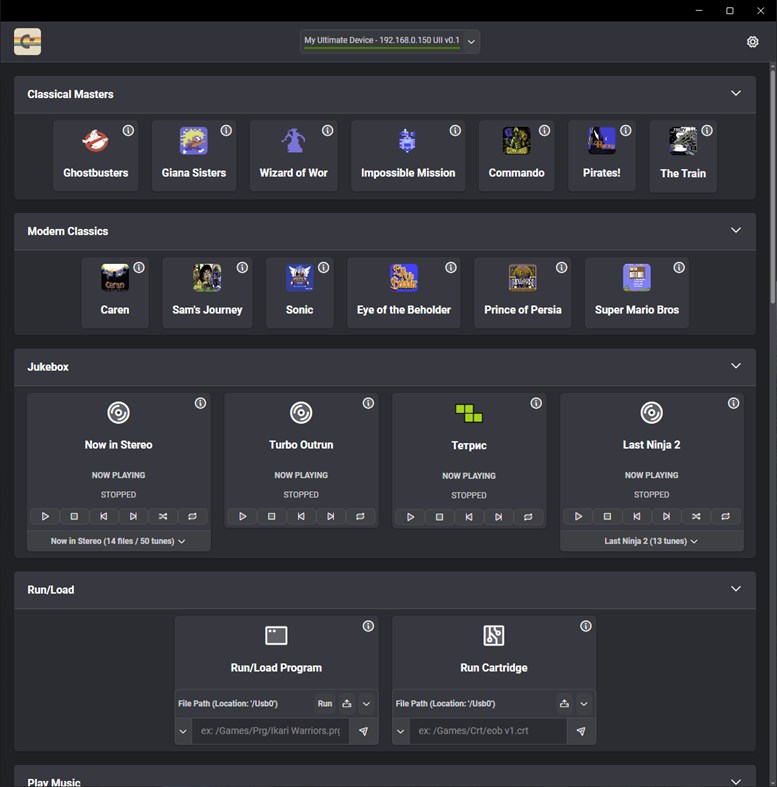Launch the Ghostbusters game tile
Screen dimensions: 777x787
click(x=95, y=156)
